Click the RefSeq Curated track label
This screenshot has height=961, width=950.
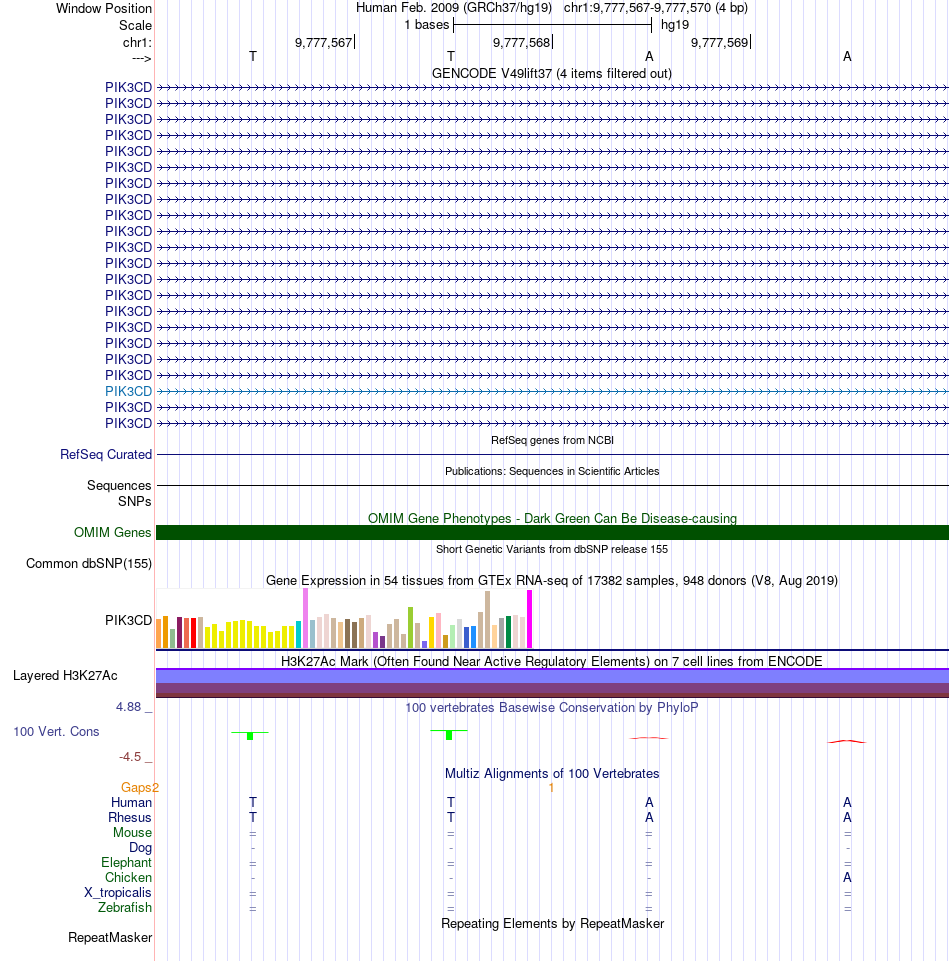coord(106,454)
